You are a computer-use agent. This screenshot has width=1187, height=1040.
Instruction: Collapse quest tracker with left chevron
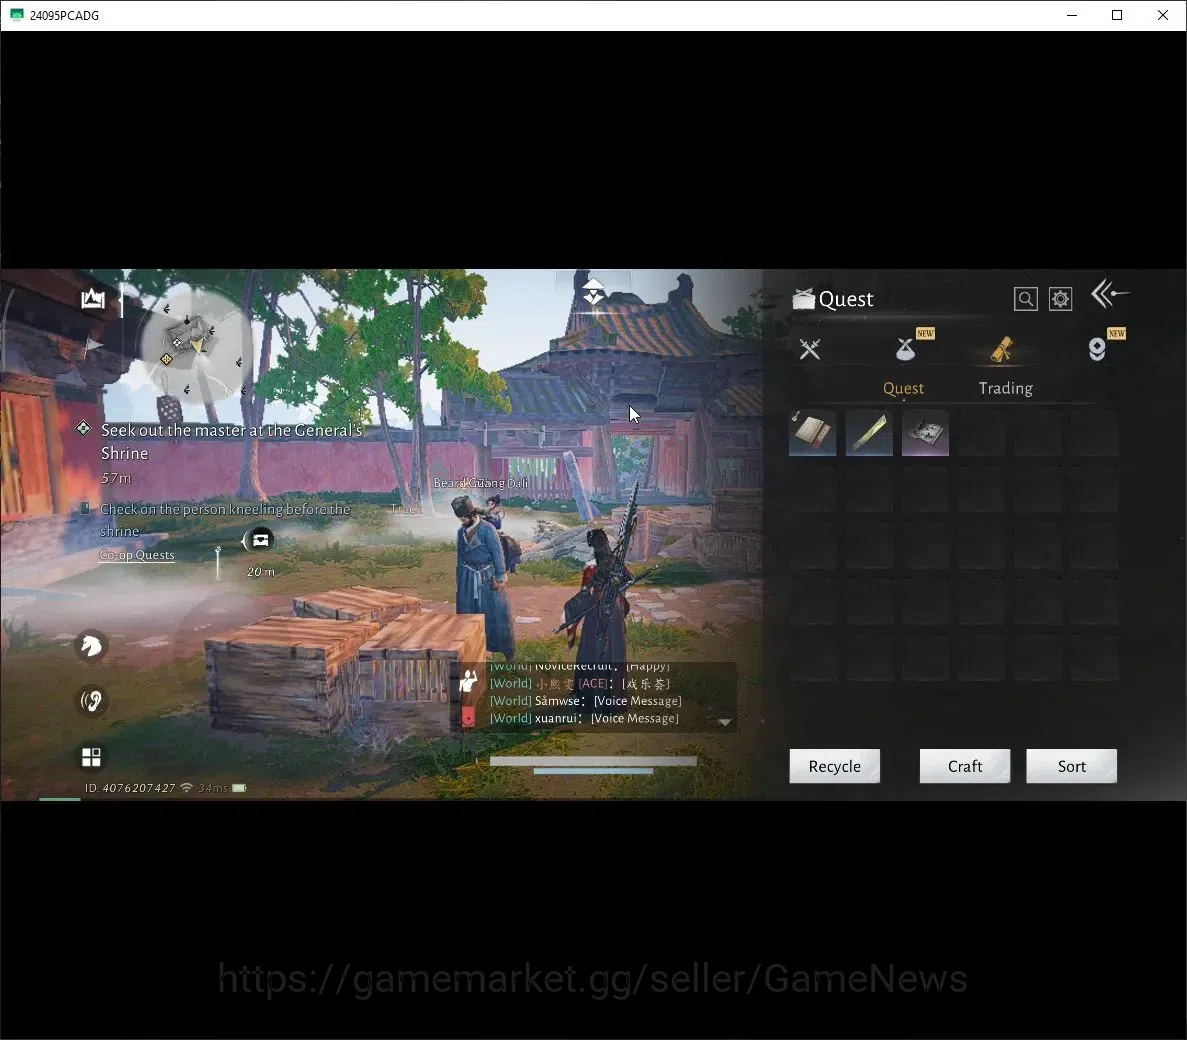click(x=244, y=540)
